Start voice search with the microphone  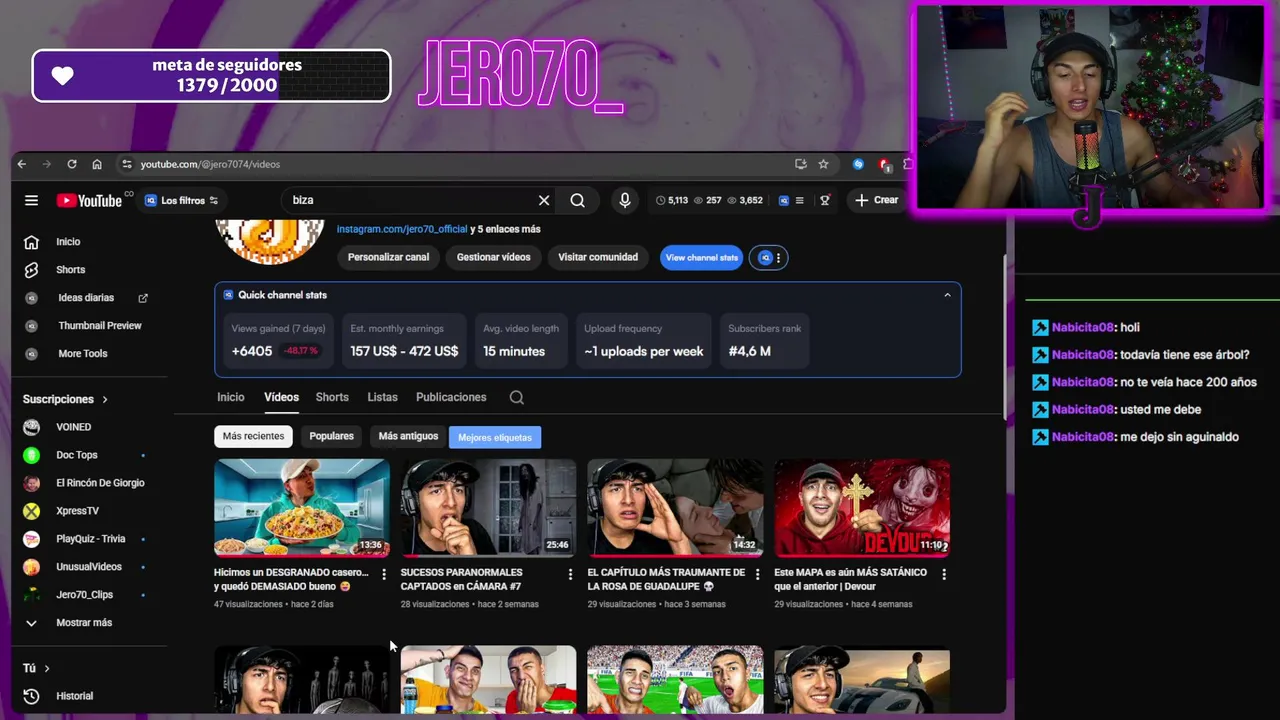point(625,200)
